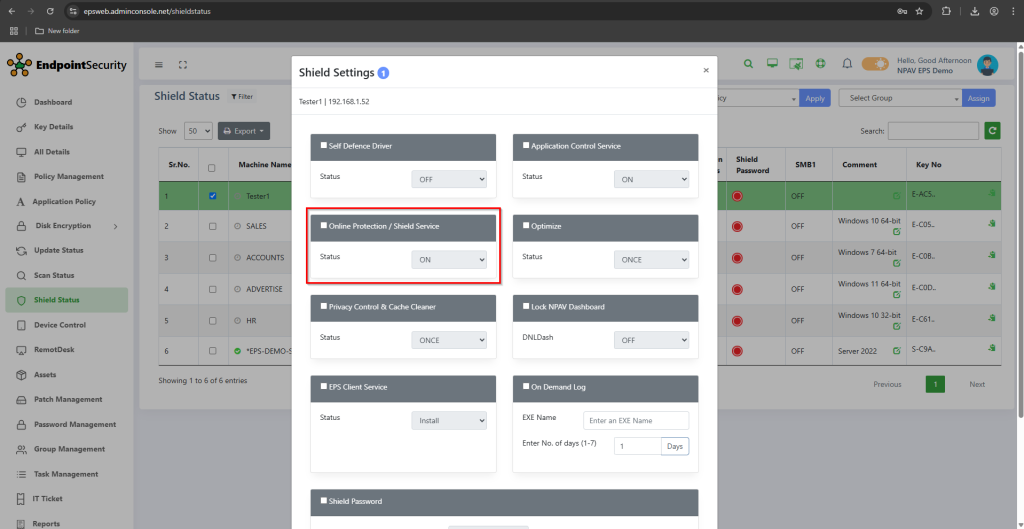This screenshot has width=1024, height=529.
Task: Click the Export button
Action: click(x=244, y=131)
